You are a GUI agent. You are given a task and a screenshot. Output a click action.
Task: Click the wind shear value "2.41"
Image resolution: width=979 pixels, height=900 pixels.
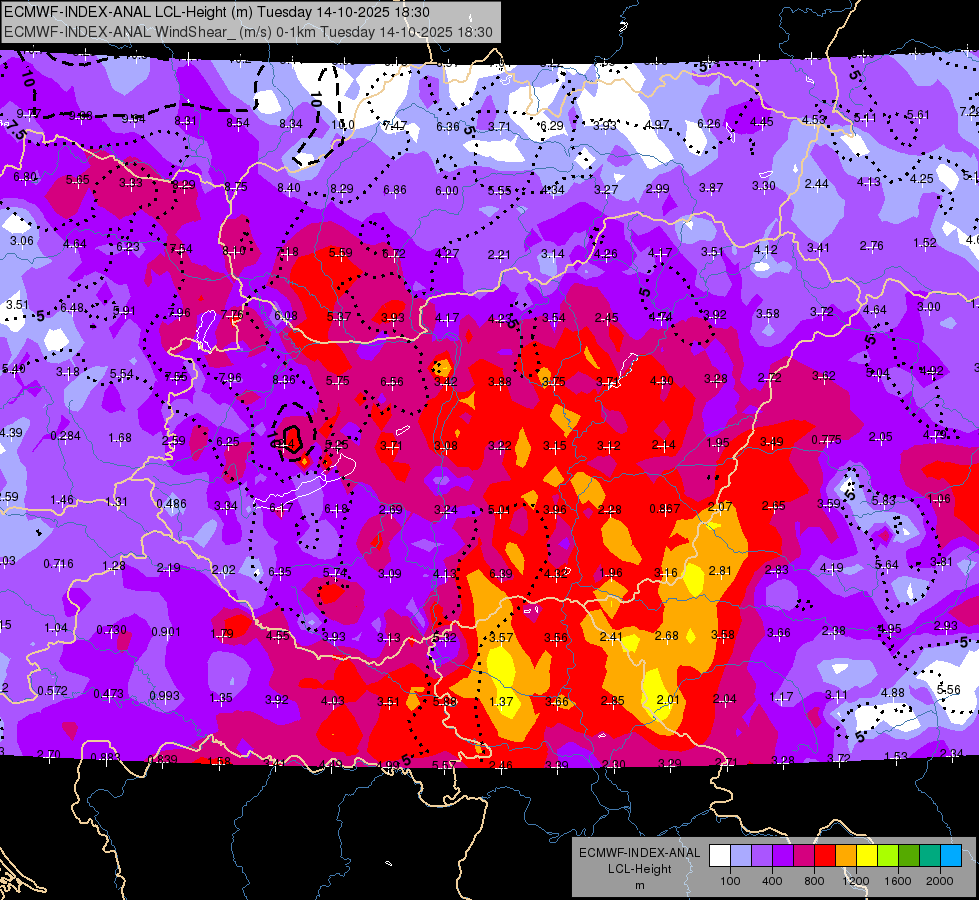(x=611, y=636)
